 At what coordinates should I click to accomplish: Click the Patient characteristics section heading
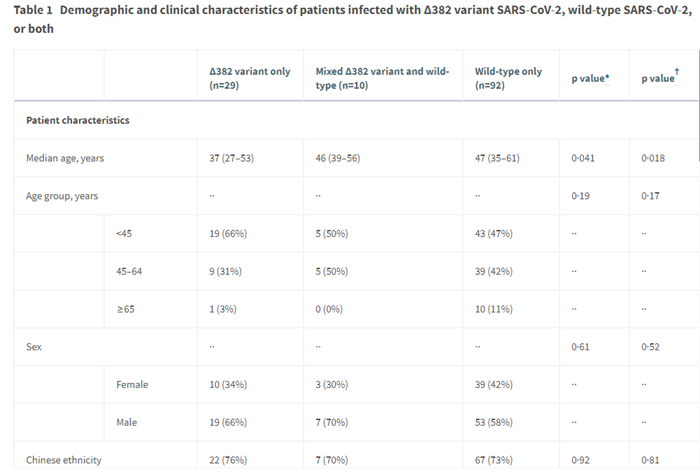coord(78,120)
